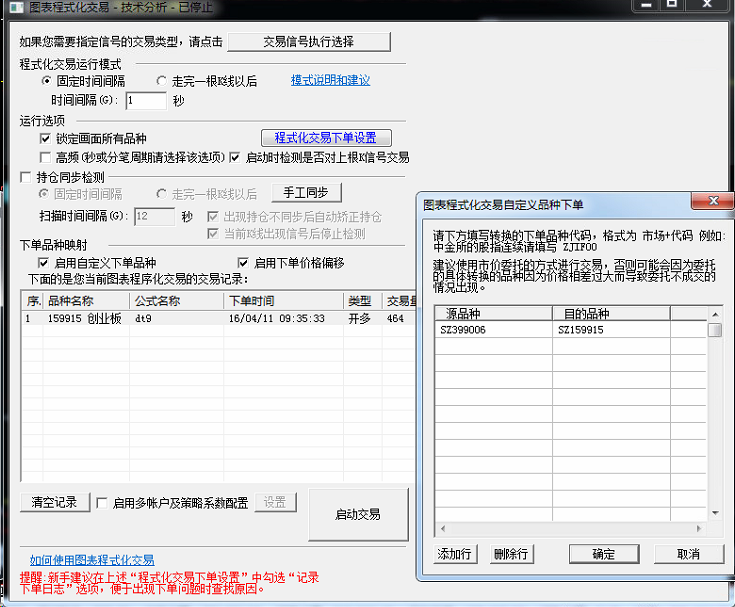Enable the 高频 high-frequency checkbox
Viewport: 735px width, 607px height.
[x=45, y=157]
